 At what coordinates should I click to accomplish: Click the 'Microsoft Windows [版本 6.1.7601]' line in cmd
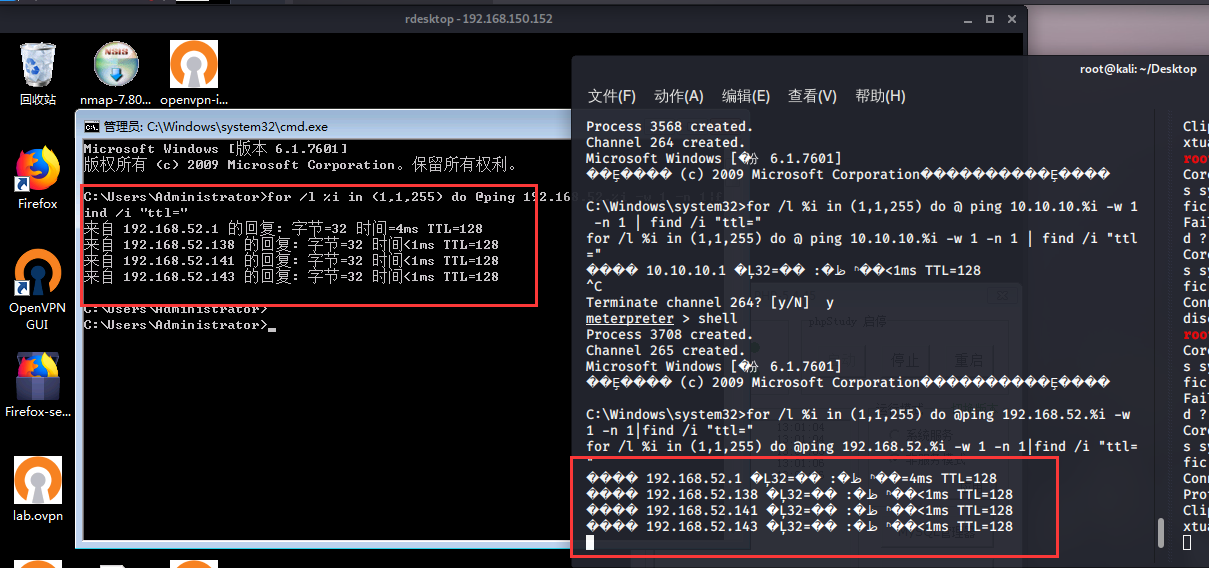click(217, 149)
